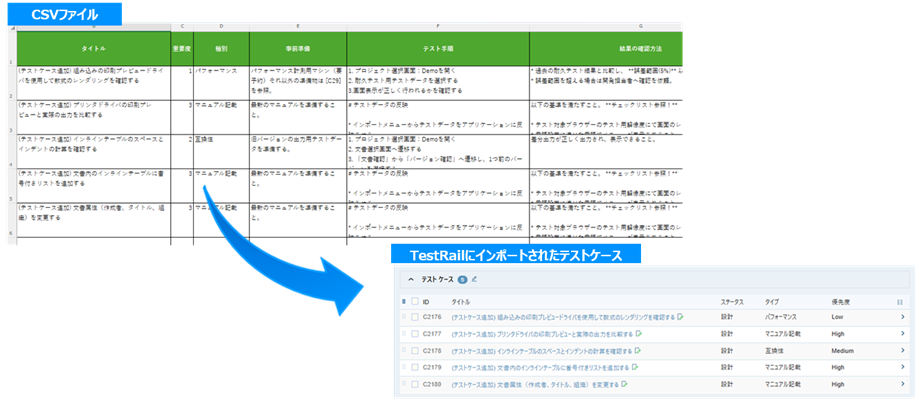Toggle the select-all checkbox in the header
The height and width of the screenshot is (404, 920).
(x=414, y=300)
